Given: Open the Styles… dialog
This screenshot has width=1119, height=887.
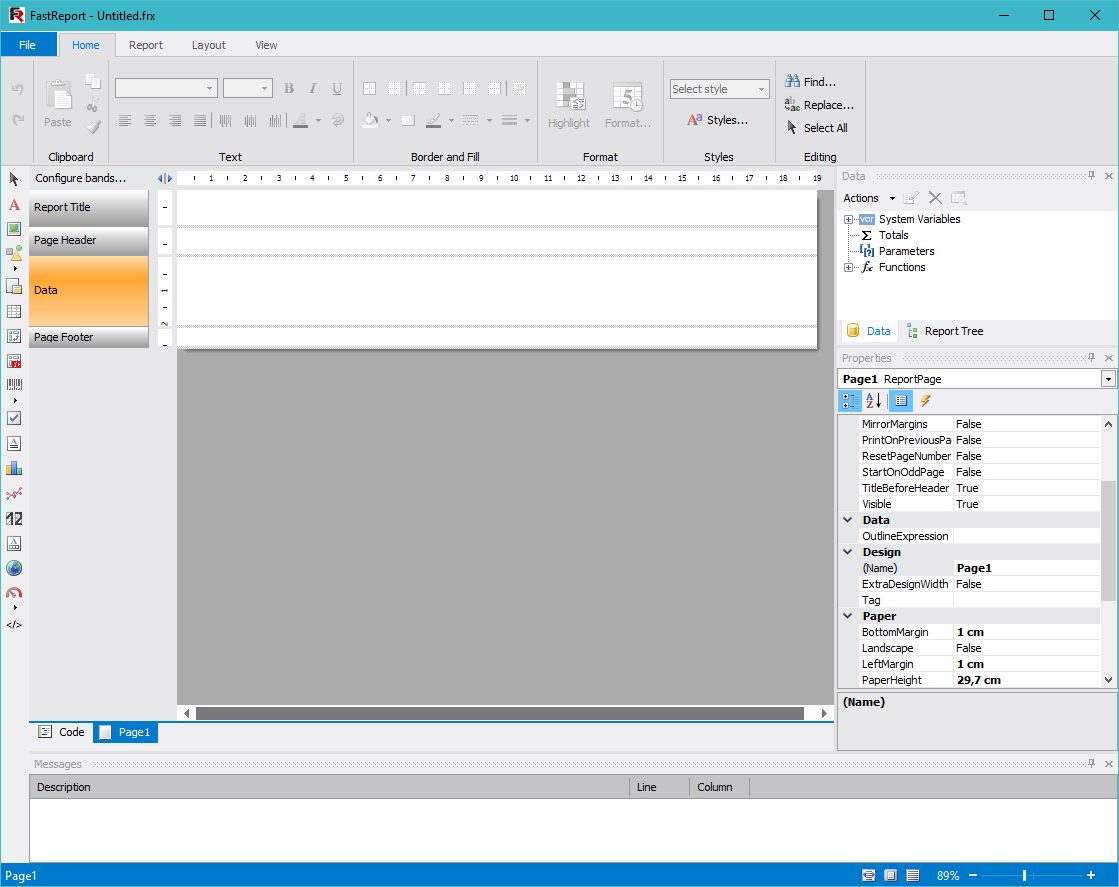Looking at the screenshot, I should (718, 120).
